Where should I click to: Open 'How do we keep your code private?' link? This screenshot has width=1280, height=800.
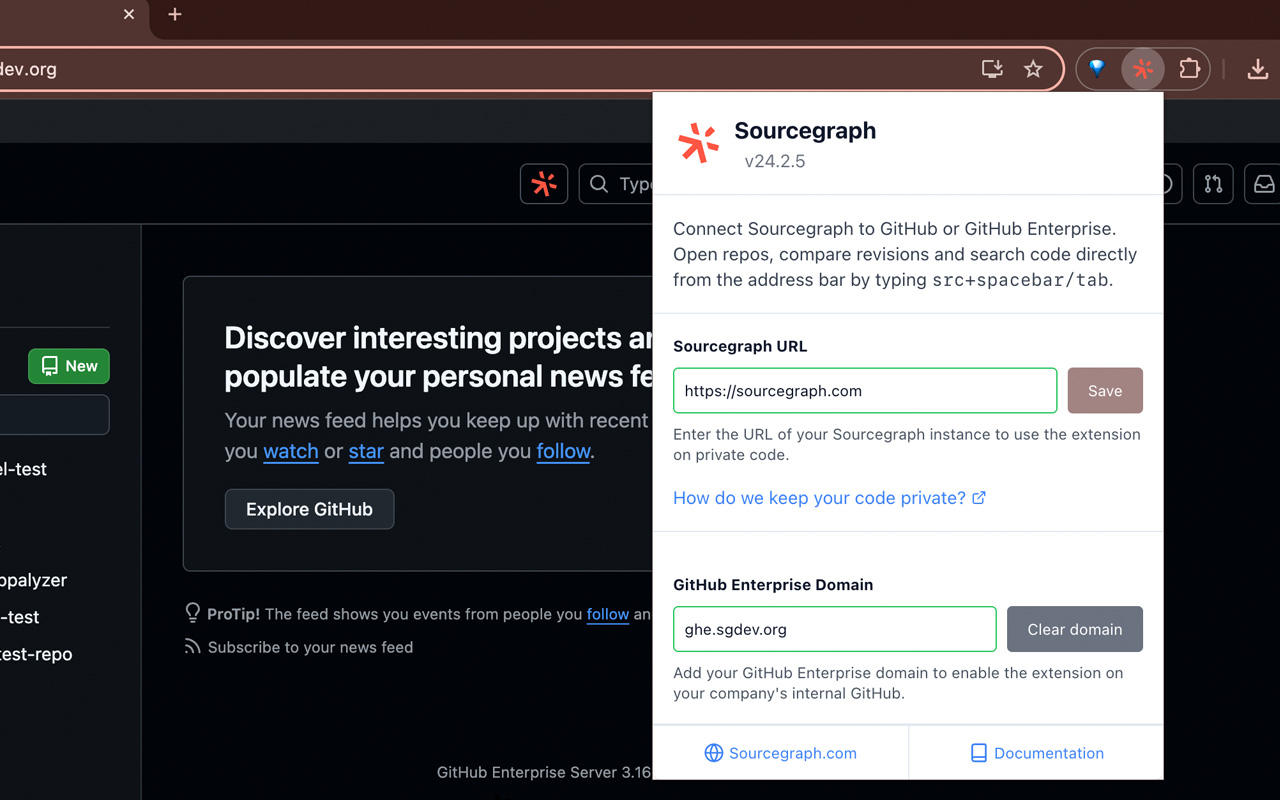(x=829, y=498)
